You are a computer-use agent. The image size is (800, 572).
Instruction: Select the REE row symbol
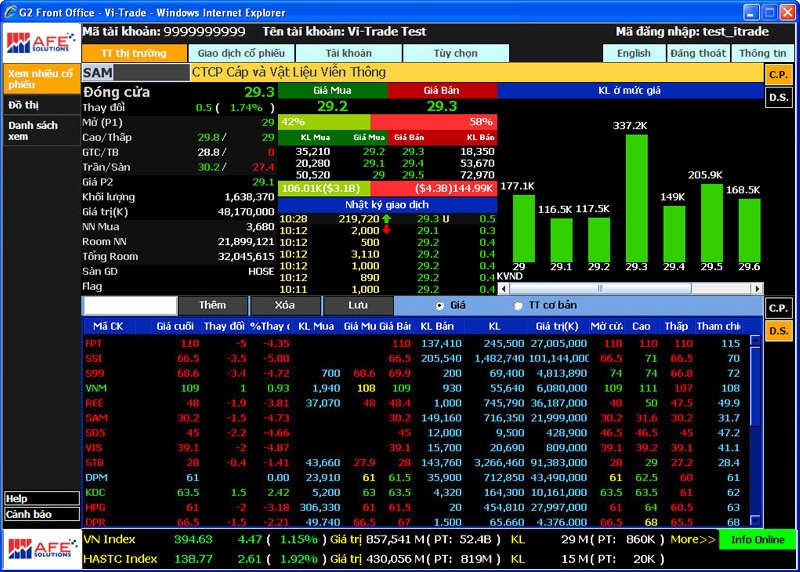tap(94, 403)
